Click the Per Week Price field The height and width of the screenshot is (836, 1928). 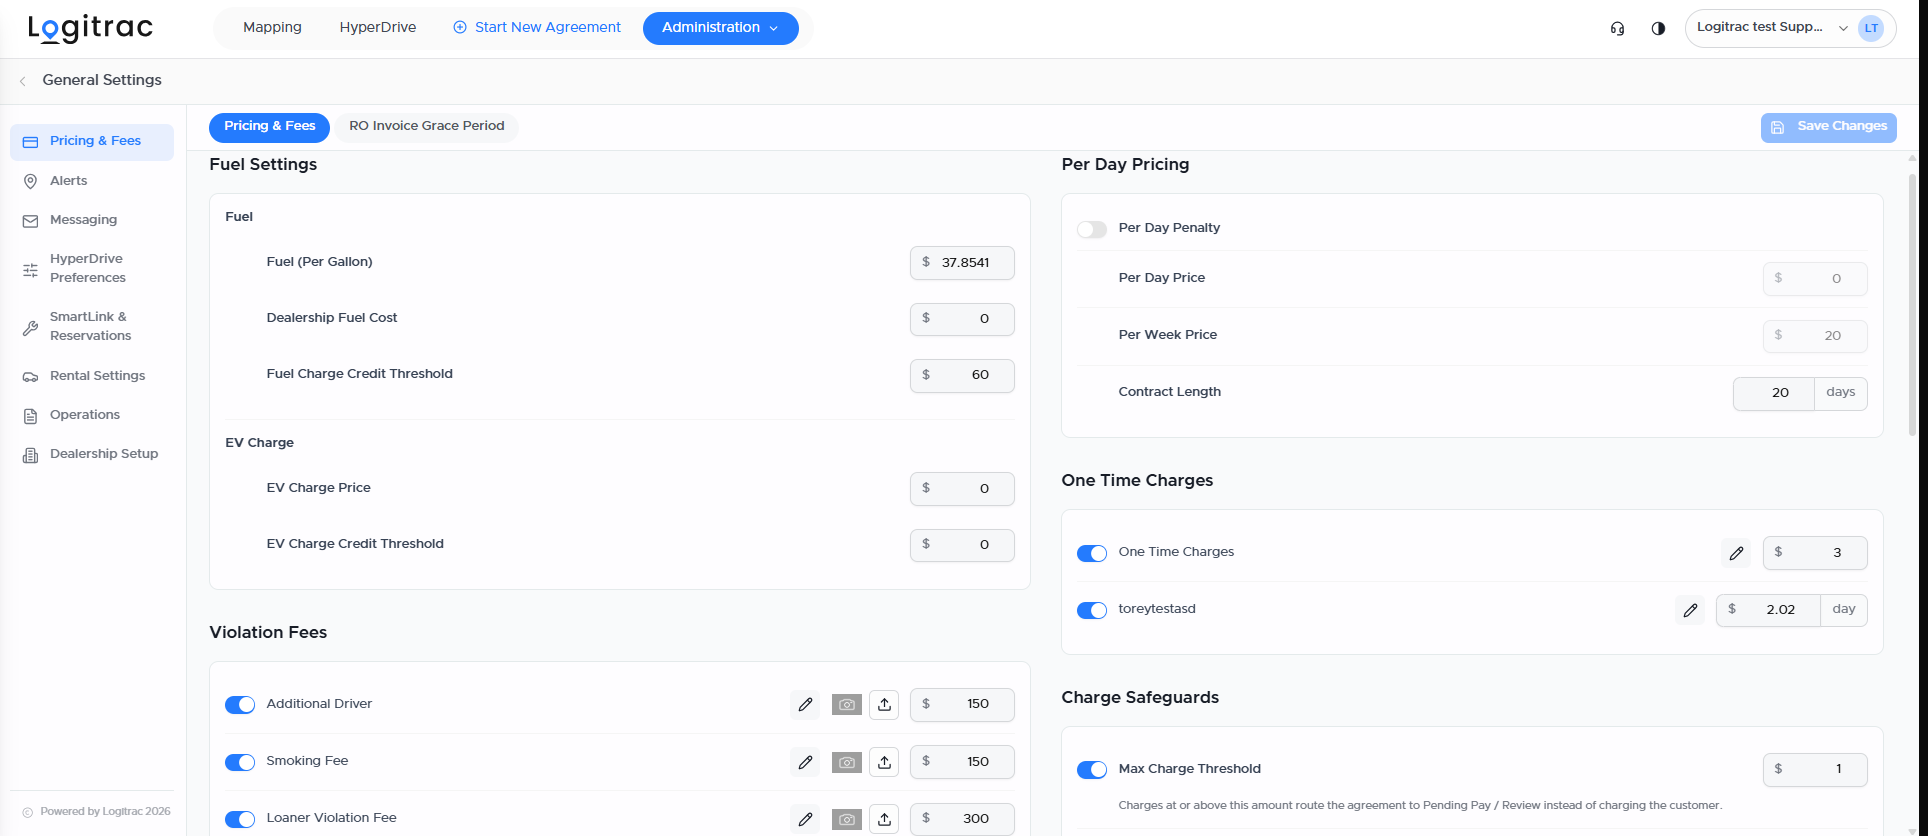click(x=1815, y=336)
